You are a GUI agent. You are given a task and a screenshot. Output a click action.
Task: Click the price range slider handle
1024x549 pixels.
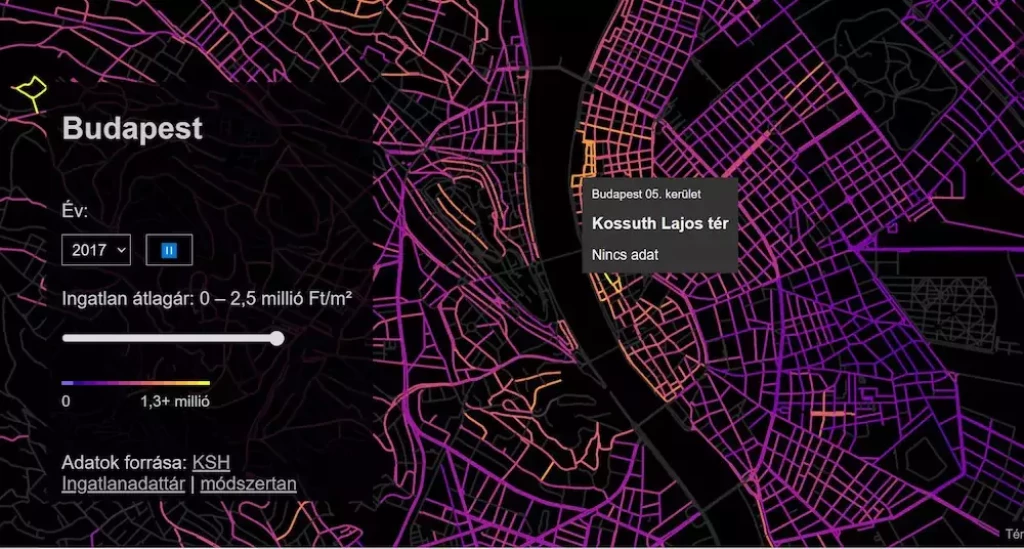point(277,339)
